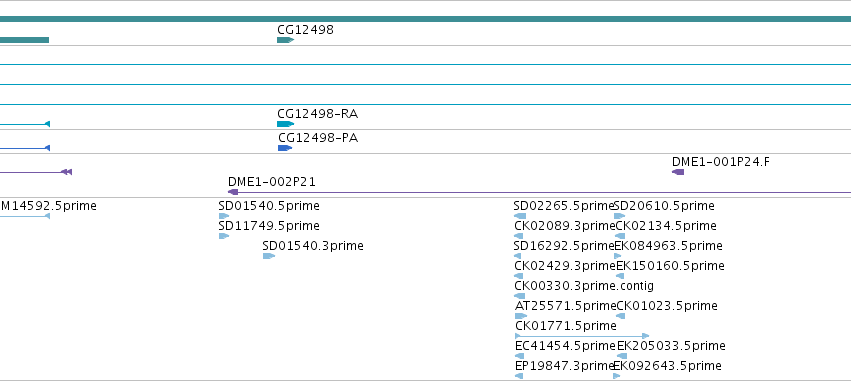
Task: Open the CG12498 gene label
Action: point(305,30)
